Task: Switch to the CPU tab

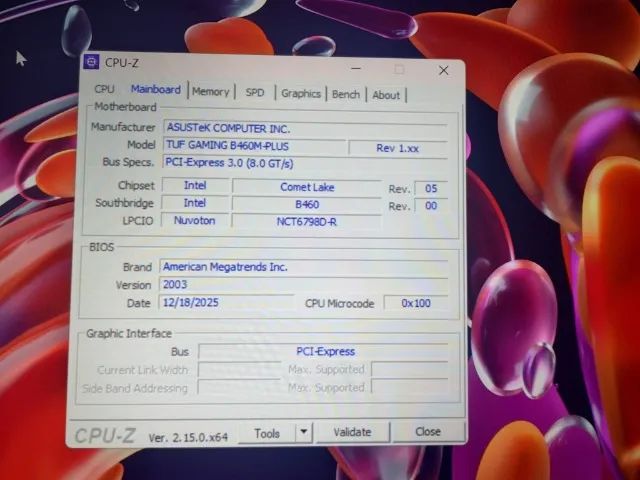Action: [x=104, y=89]
